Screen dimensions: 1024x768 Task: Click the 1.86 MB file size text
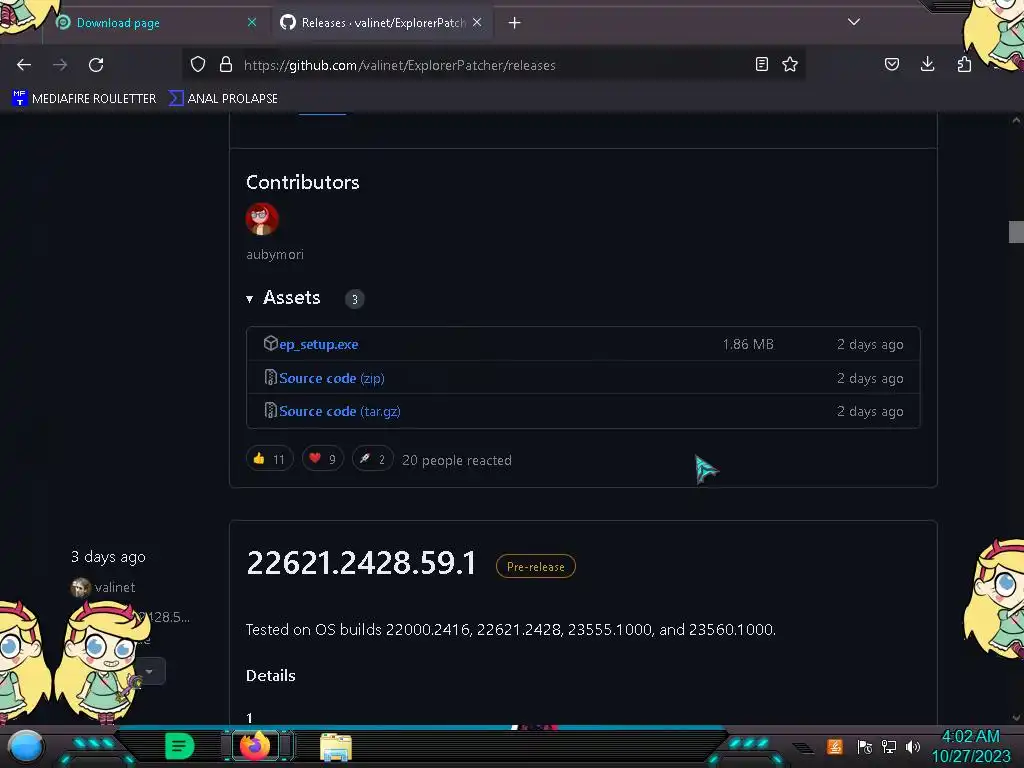point(748,344)
